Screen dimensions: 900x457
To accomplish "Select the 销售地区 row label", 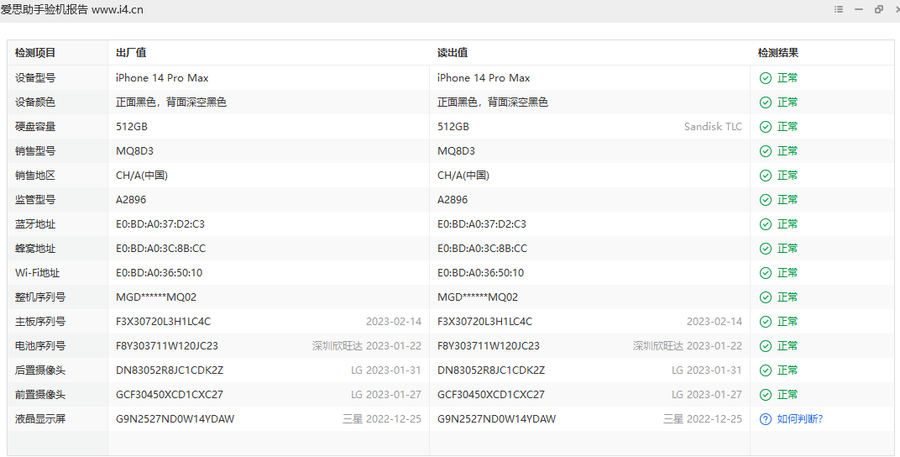I will point(35,176).
